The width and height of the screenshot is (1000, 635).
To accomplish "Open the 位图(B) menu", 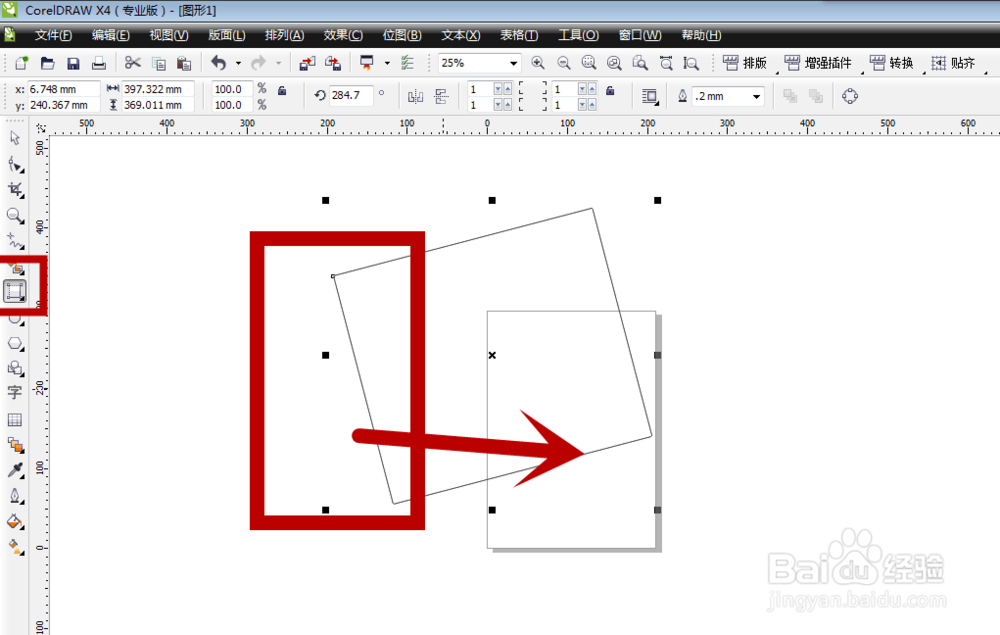I will (x=402, y=35).
